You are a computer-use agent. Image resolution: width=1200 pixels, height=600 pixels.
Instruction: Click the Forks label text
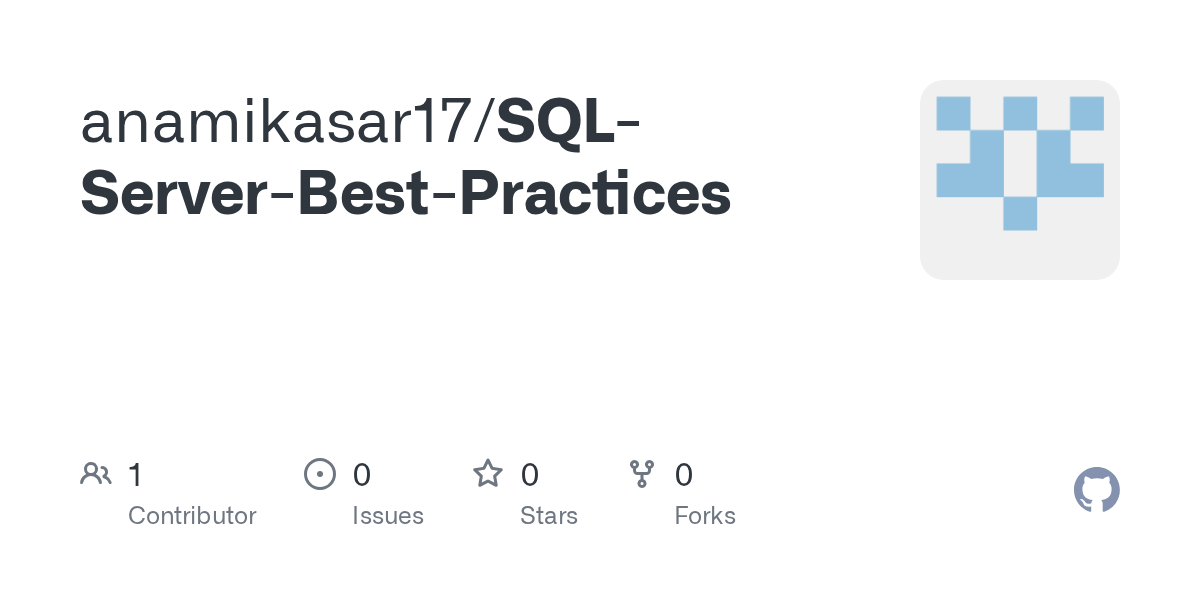(705, 516)
